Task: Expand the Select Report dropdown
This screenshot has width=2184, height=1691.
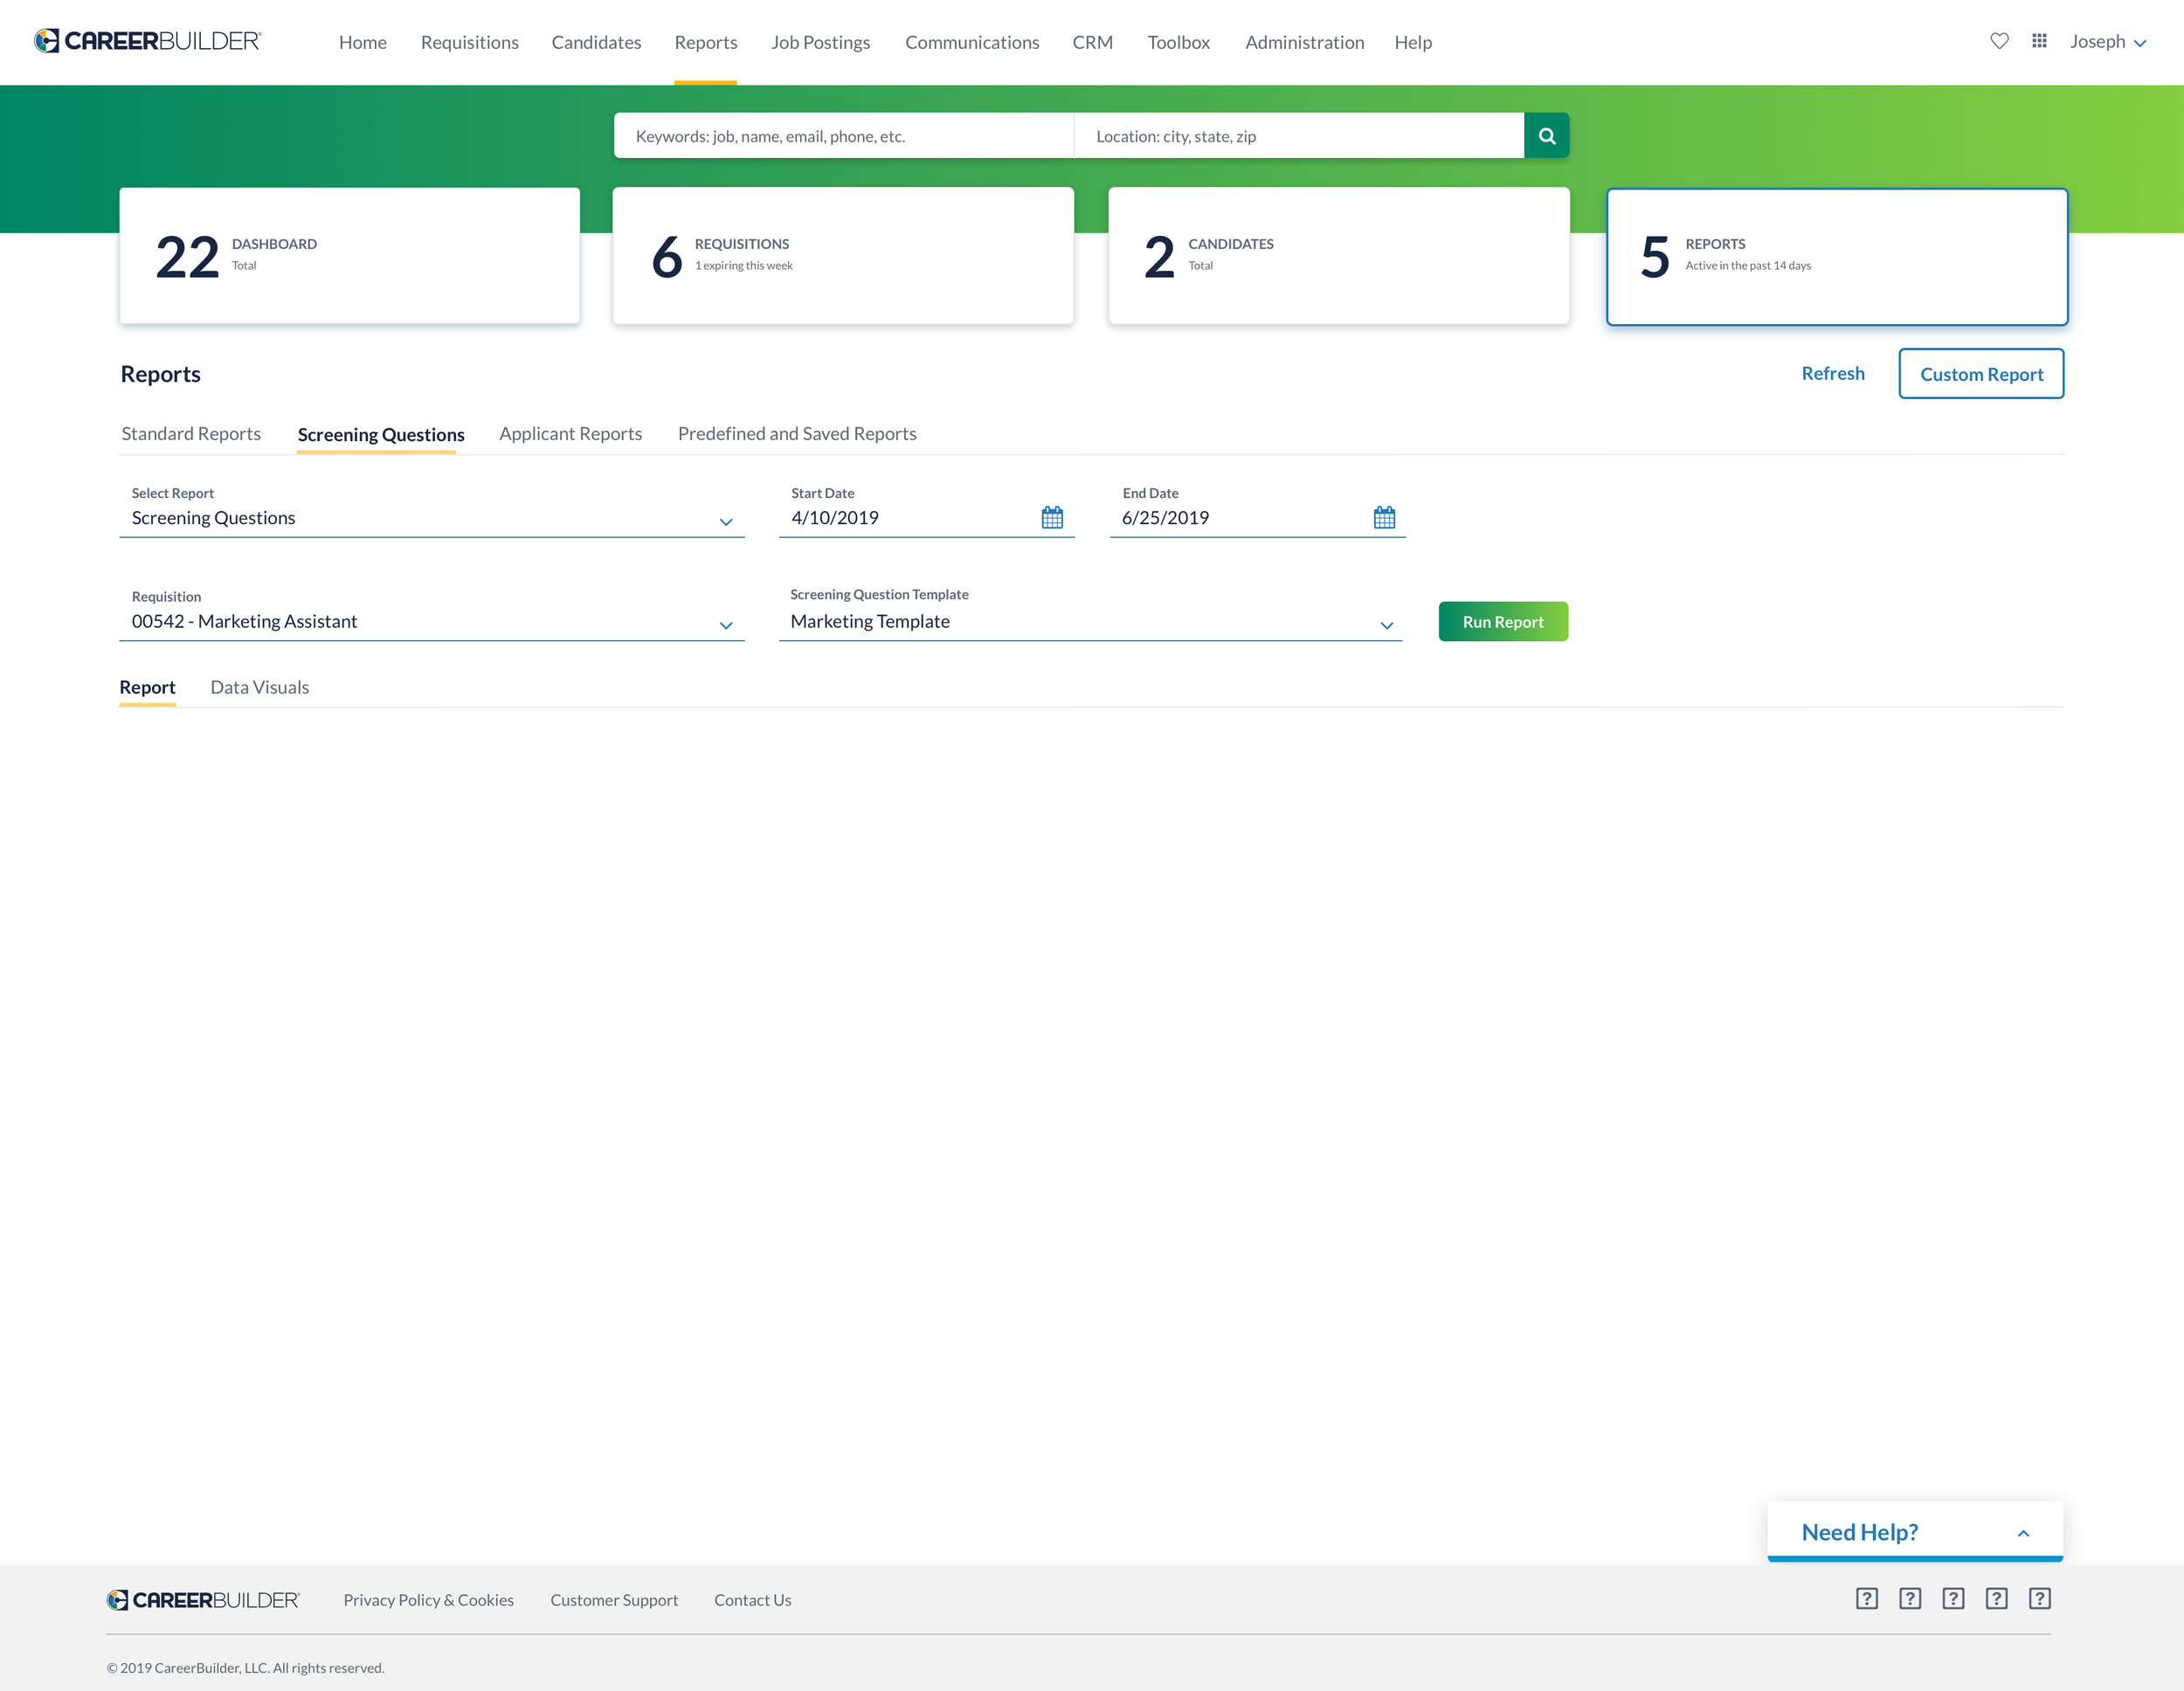Action: [726, 521]
